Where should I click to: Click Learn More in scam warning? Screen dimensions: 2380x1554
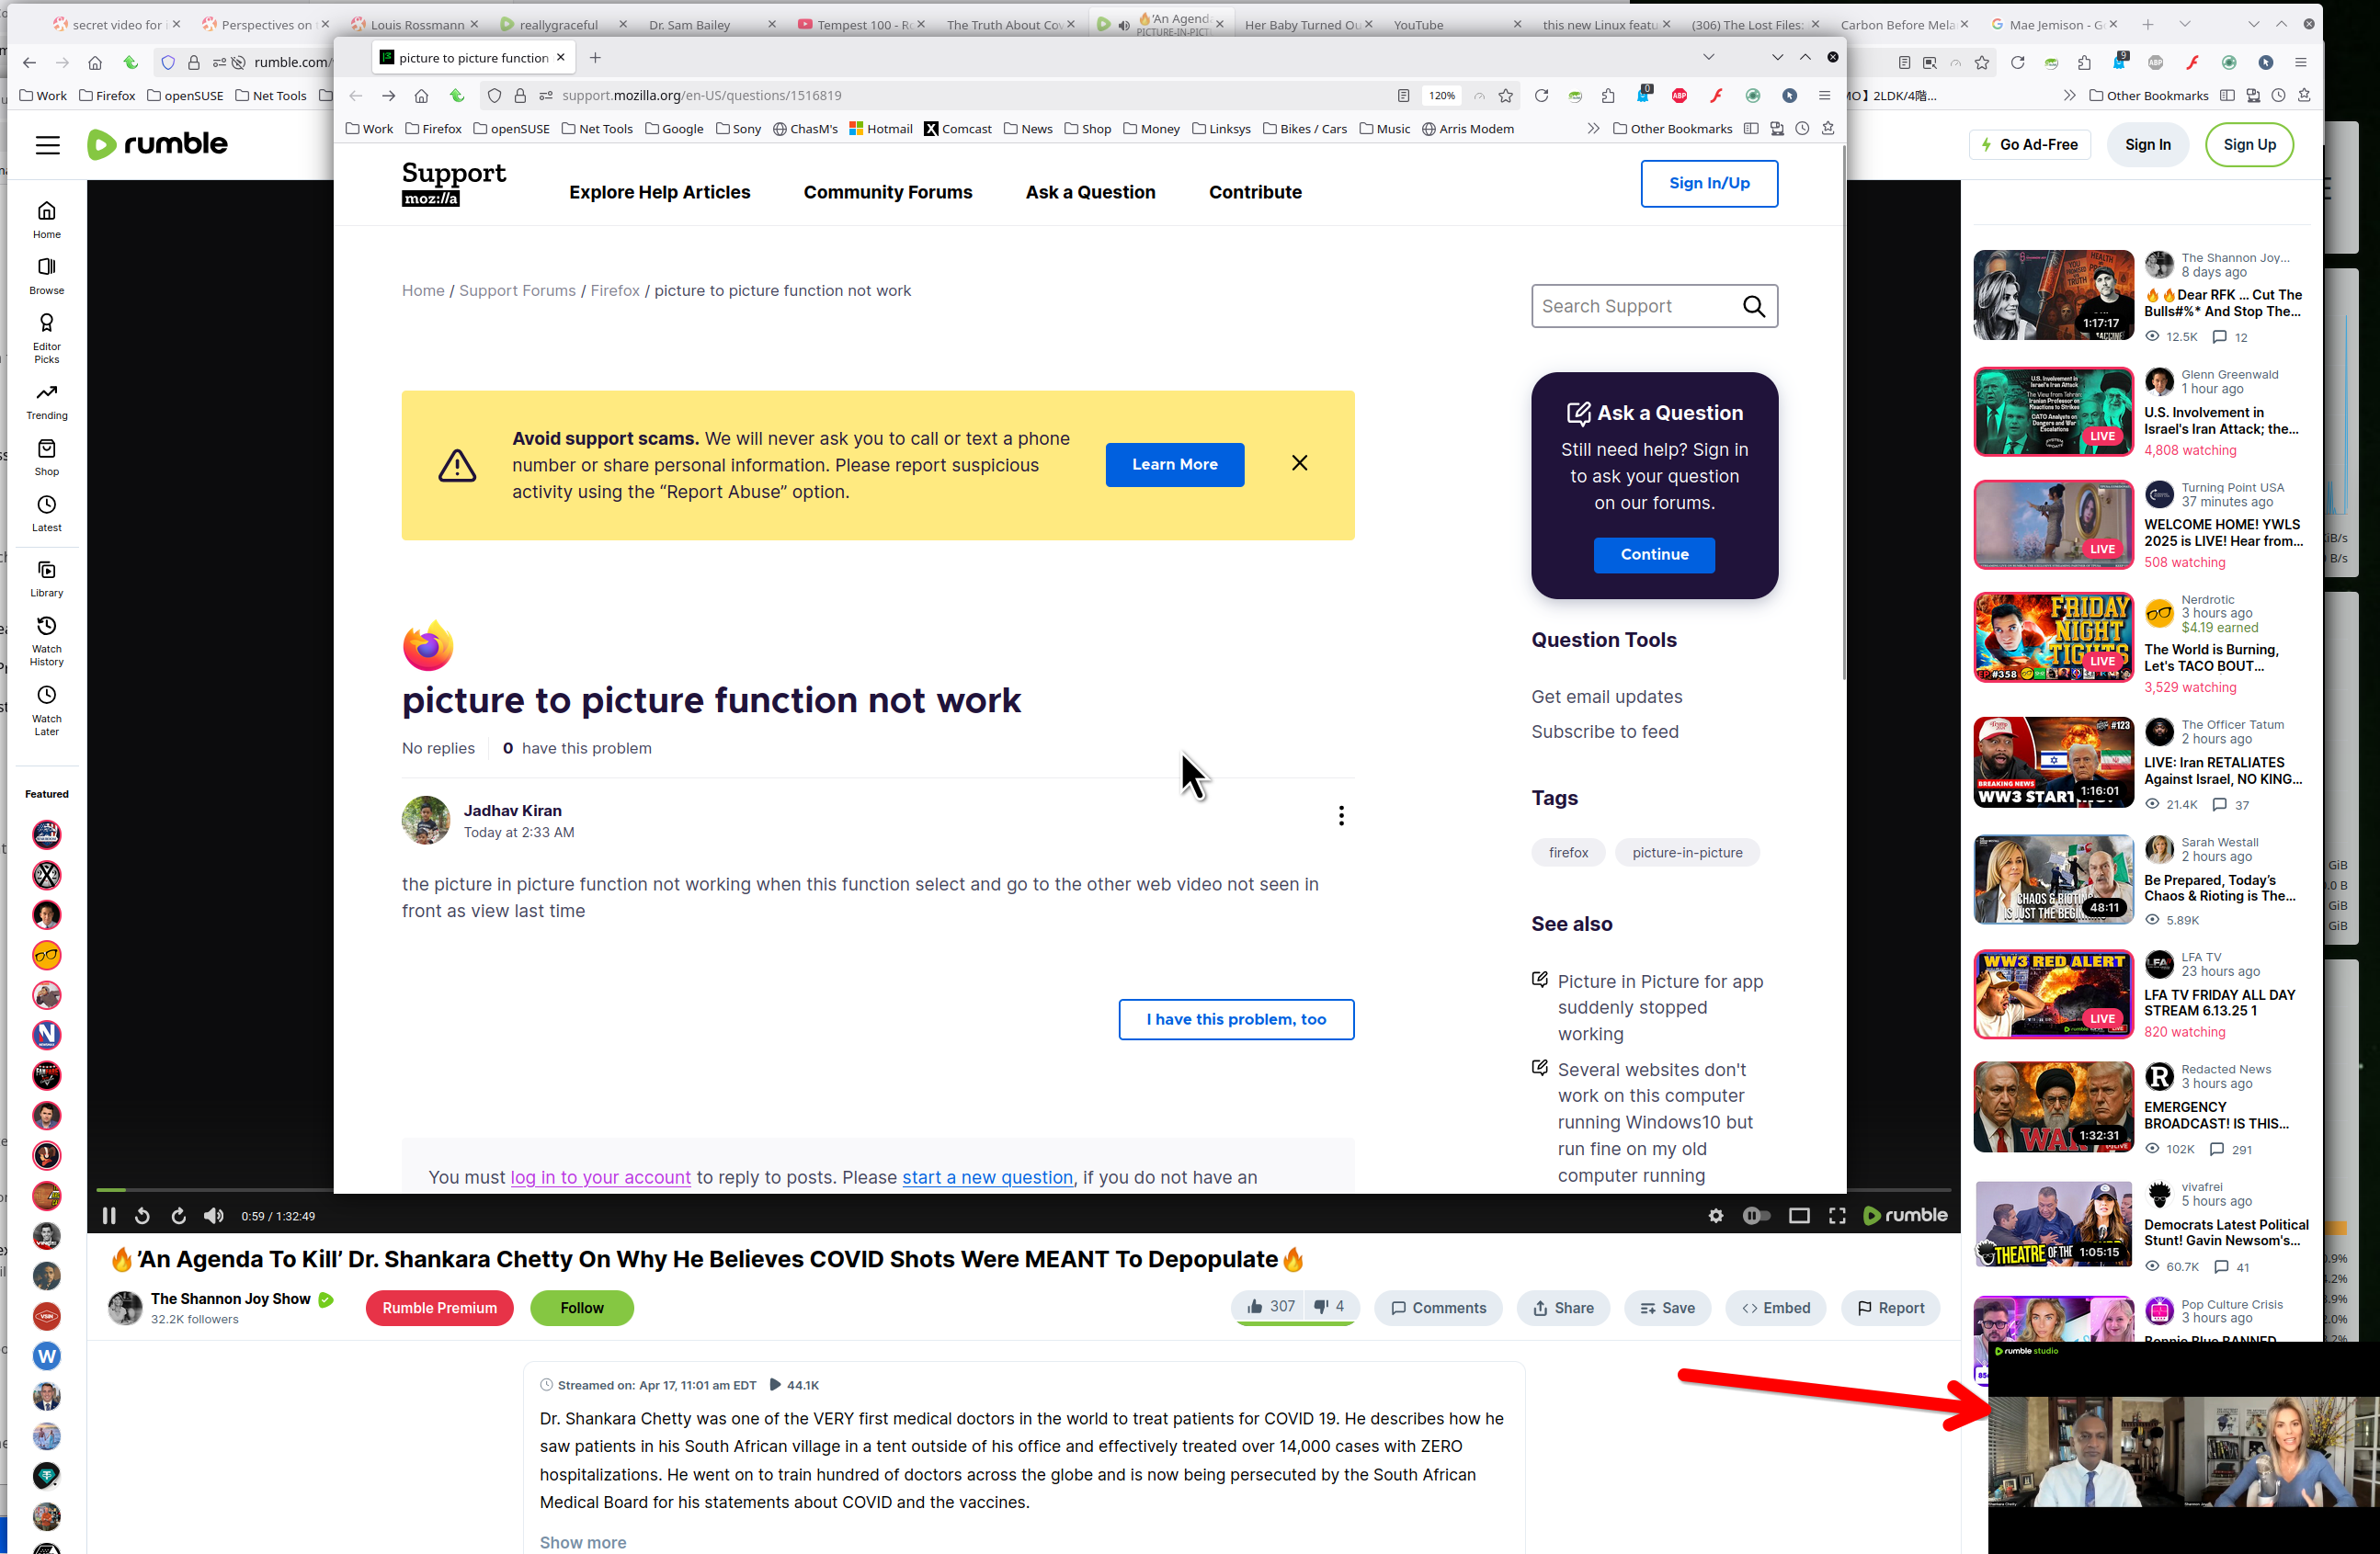tap(1174, 464)
